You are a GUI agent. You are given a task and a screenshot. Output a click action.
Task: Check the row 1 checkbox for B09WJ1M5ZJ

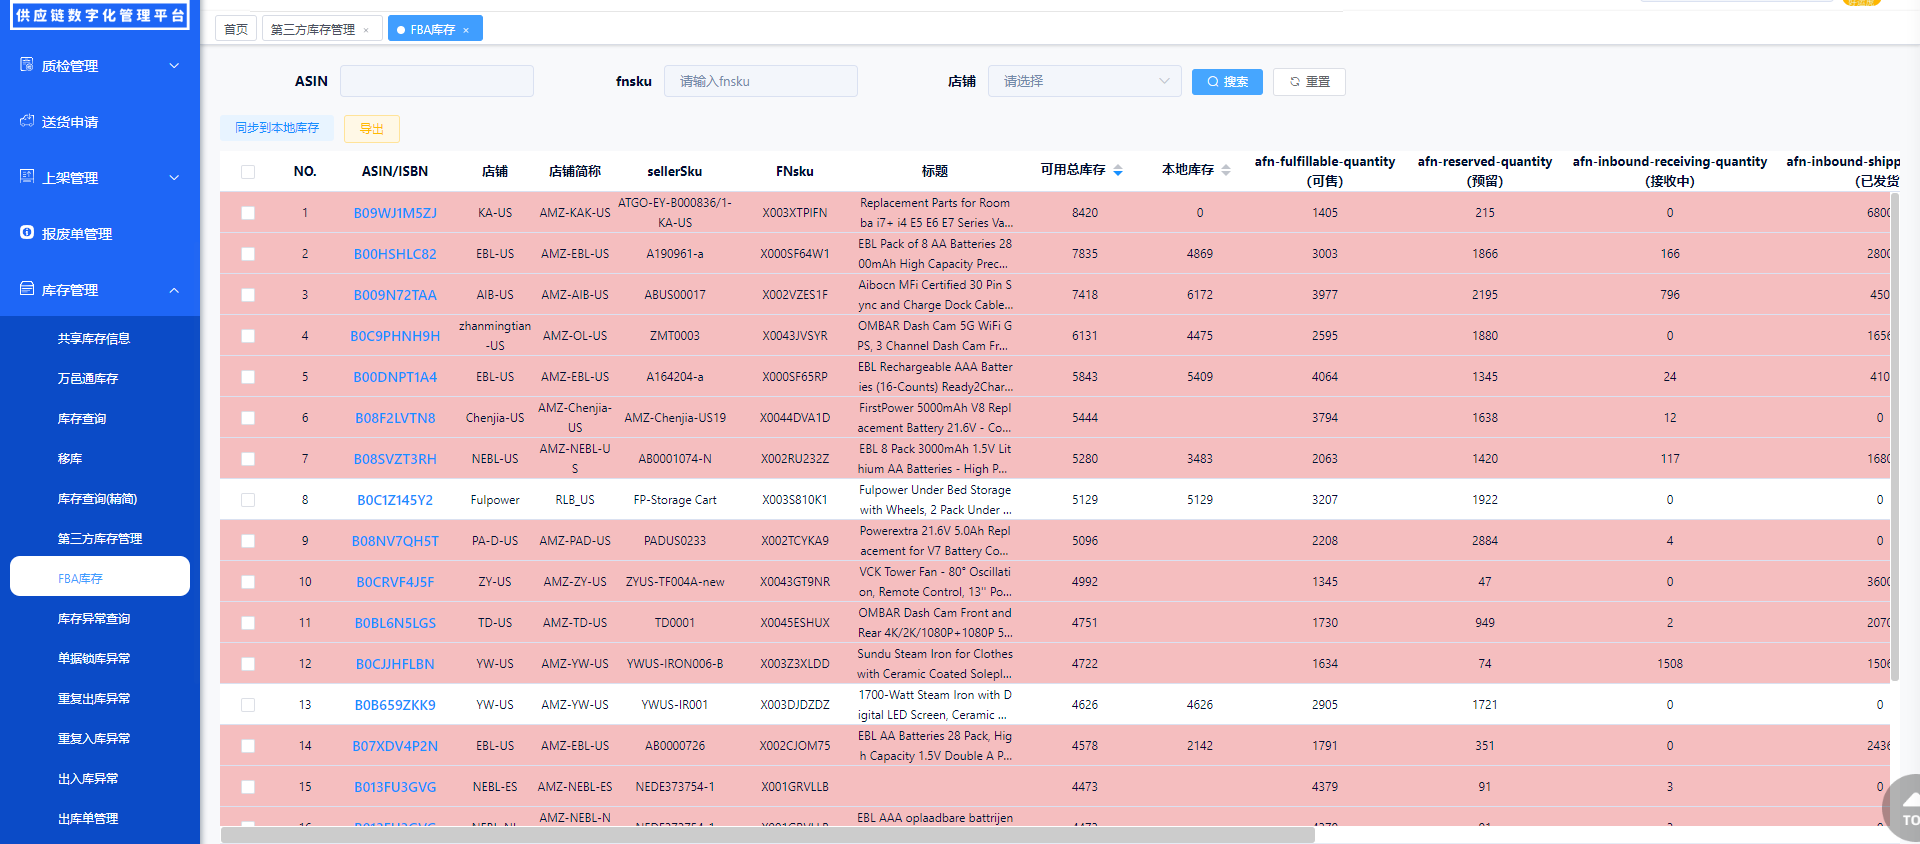tap(248, 213)
